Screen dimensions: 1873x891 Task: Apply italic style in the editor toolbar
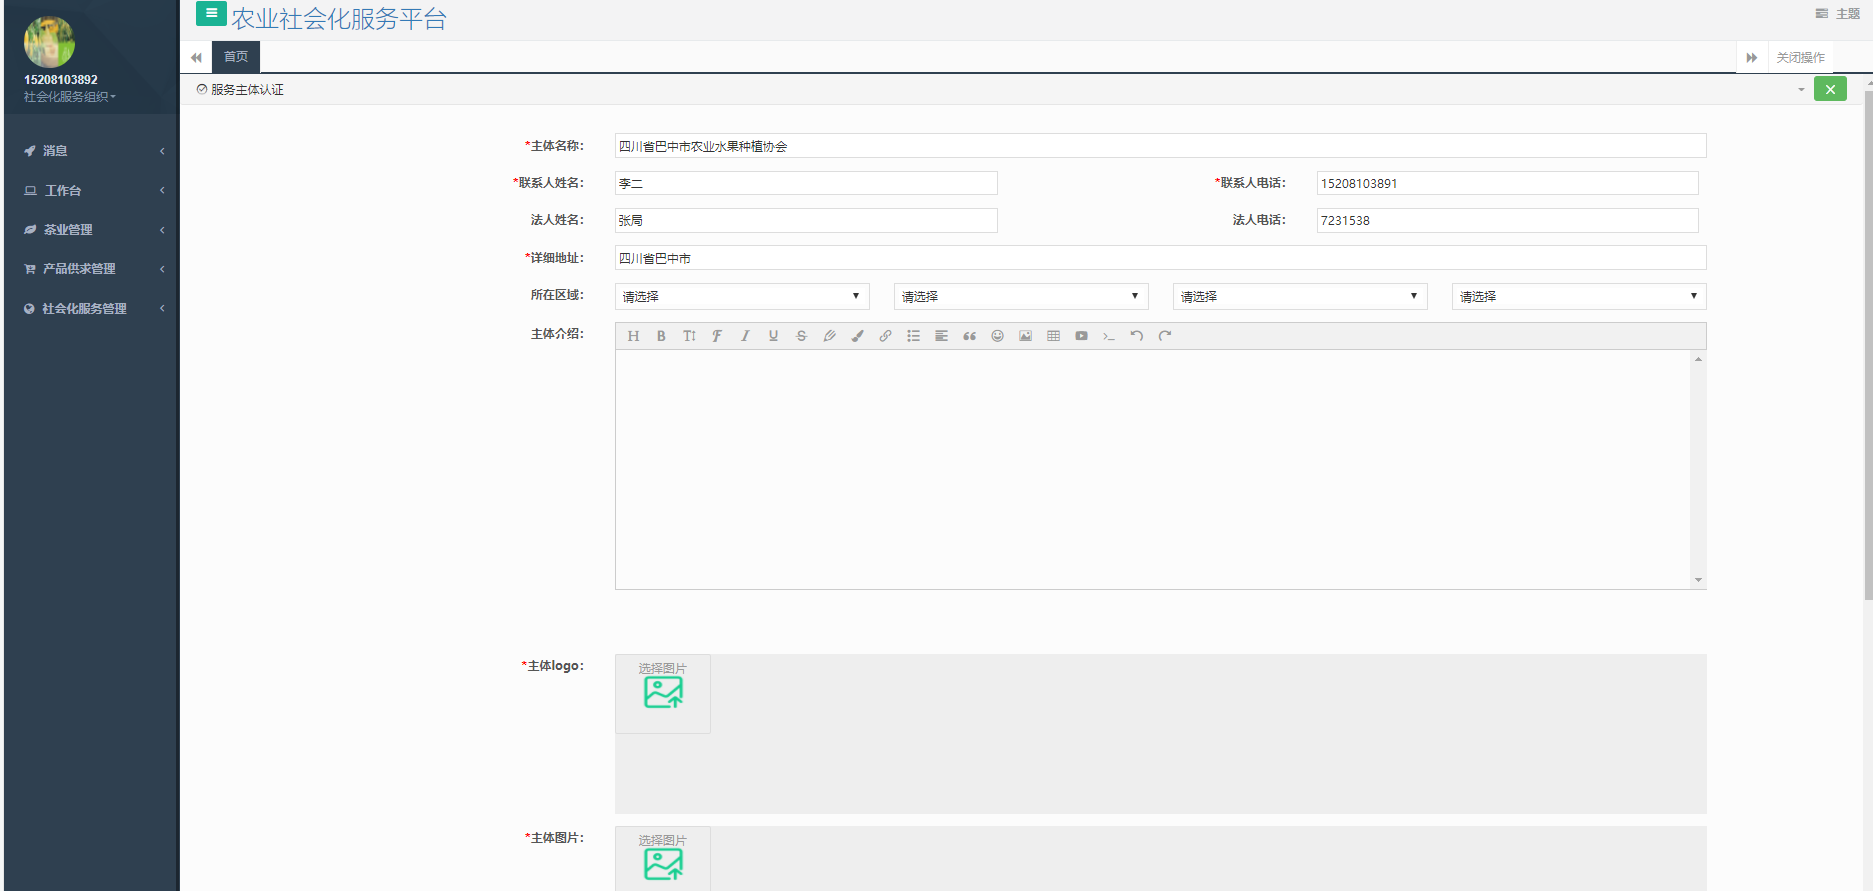(x=745, y=336)
